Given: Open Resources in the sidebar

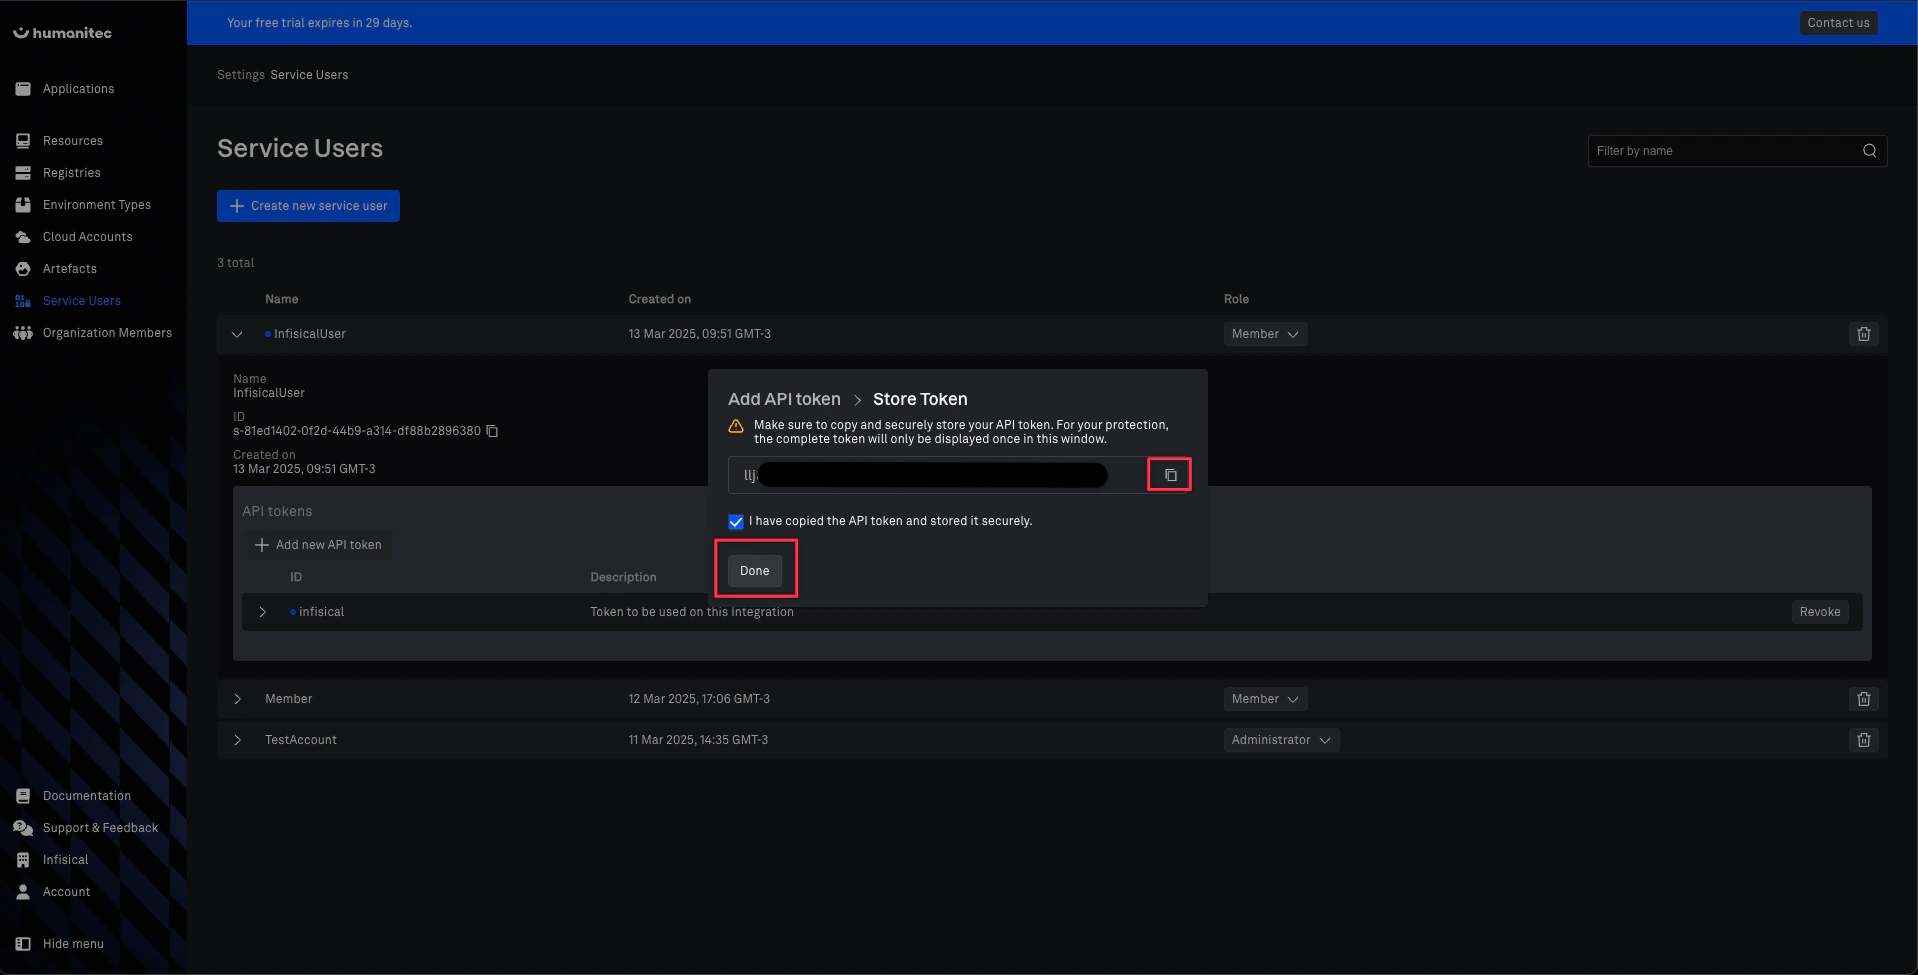Looking at the screenshot, I should tap(73, 141).
